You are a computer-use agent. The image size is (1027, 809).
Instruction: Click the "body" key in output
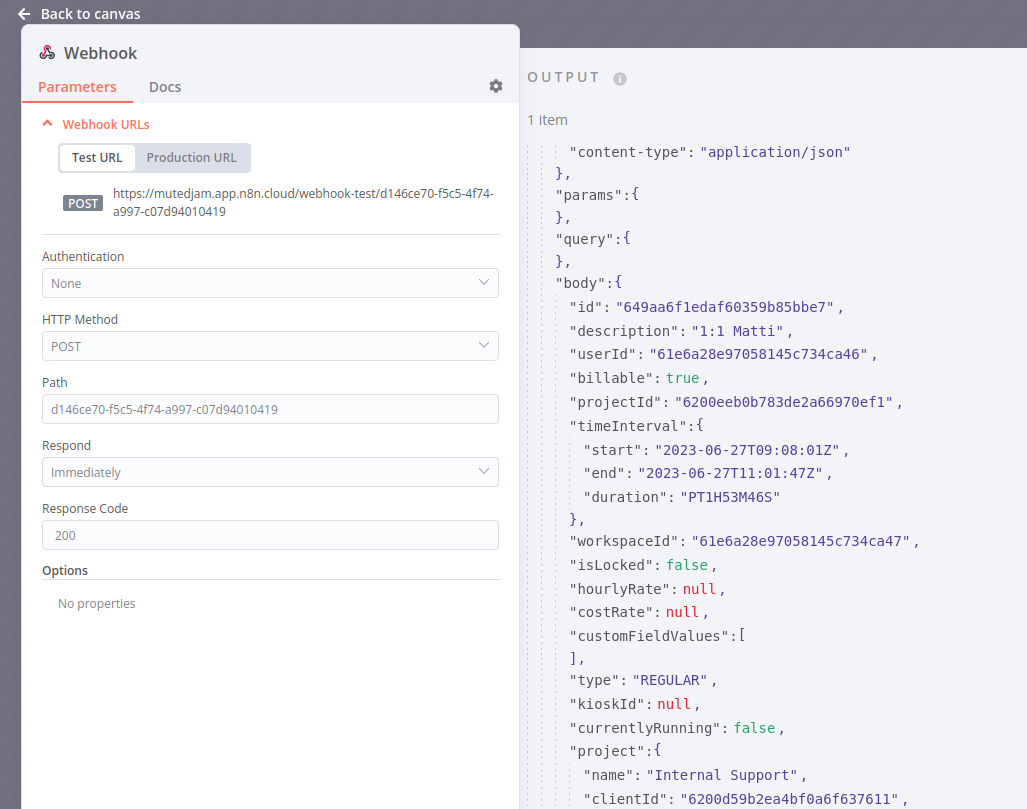pos(581,283)
